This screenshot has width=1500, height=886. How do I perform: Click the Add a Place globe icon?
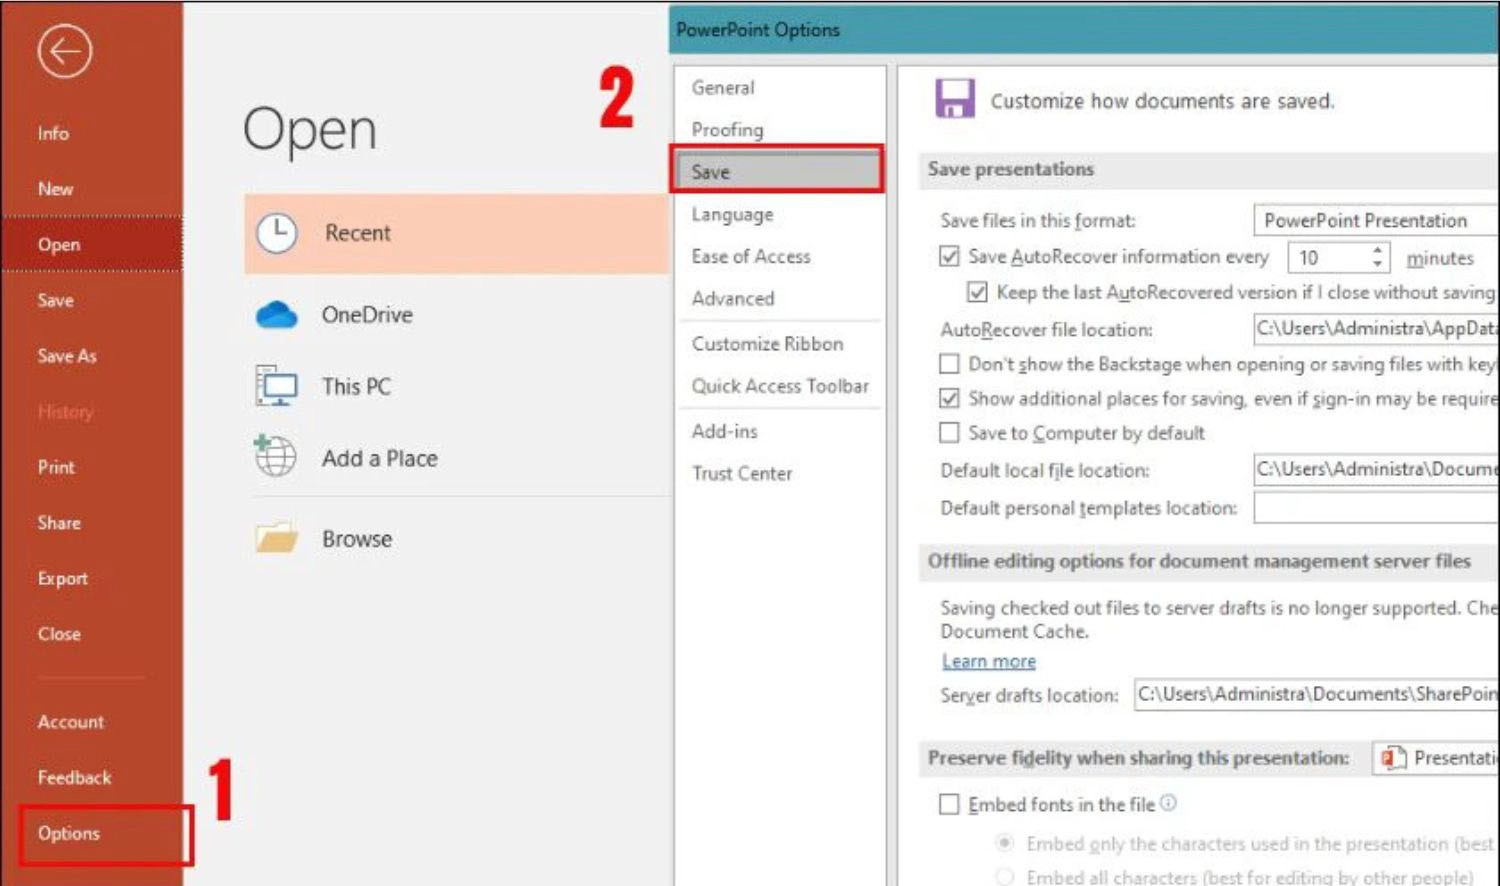tap(275, 456)
